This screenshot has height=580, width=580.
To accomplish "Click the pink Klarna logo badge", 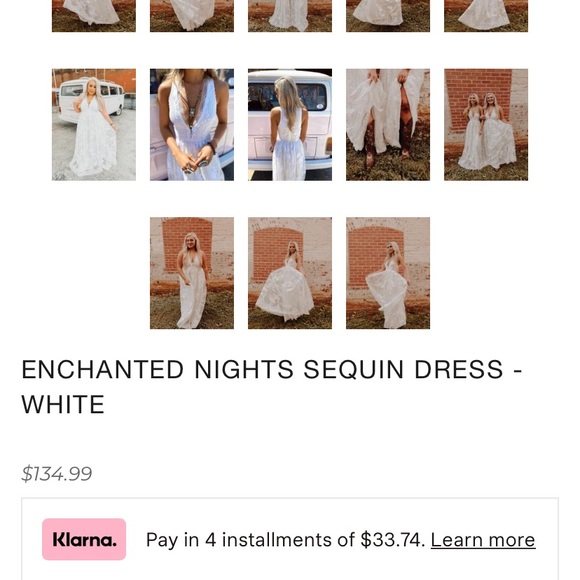I will coord(84,539).
